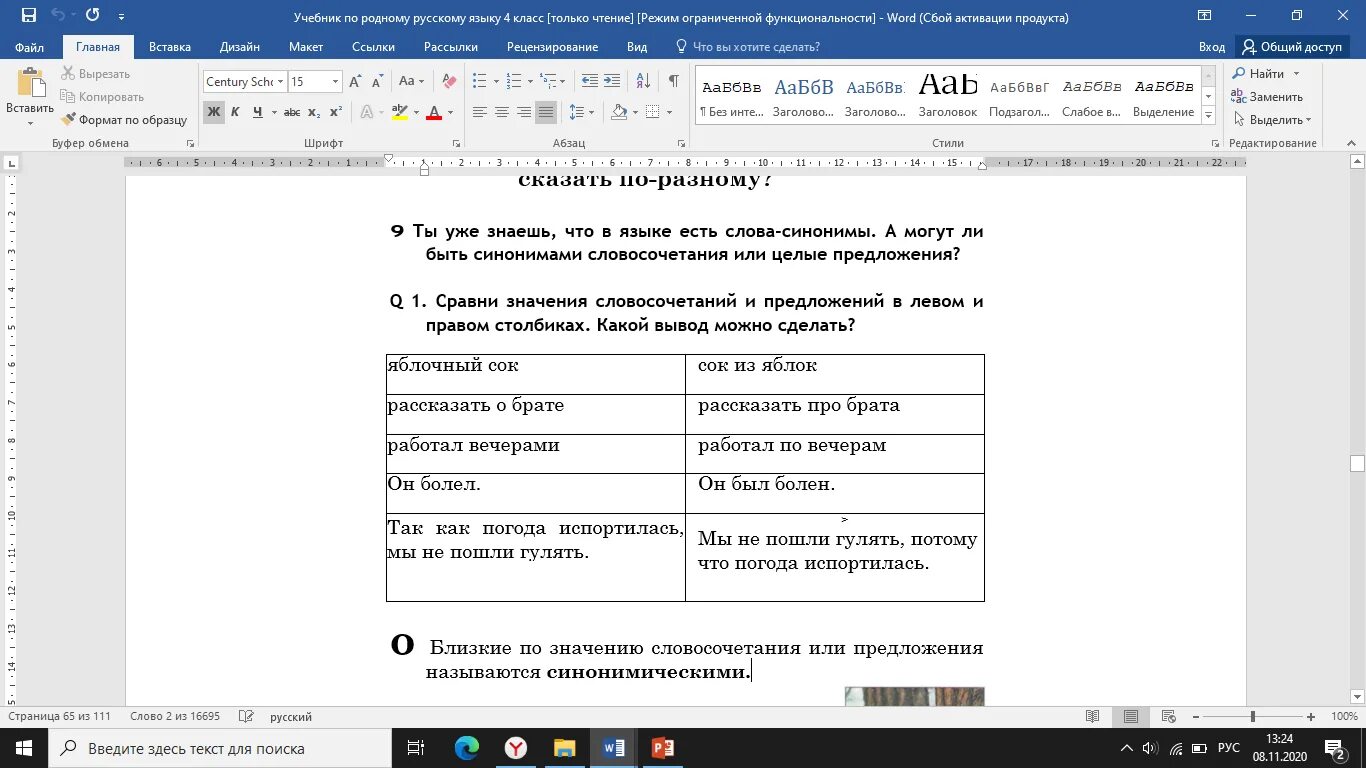The width and height of the screenshot is (1366, 768).
Task: Toggle bold Ж formatting
Action: pos(214,112)
